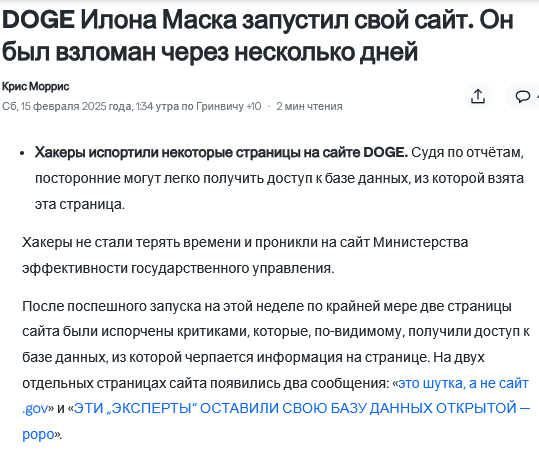Click paragraph beginning «После поспешного запуска»

click(276, 370)
